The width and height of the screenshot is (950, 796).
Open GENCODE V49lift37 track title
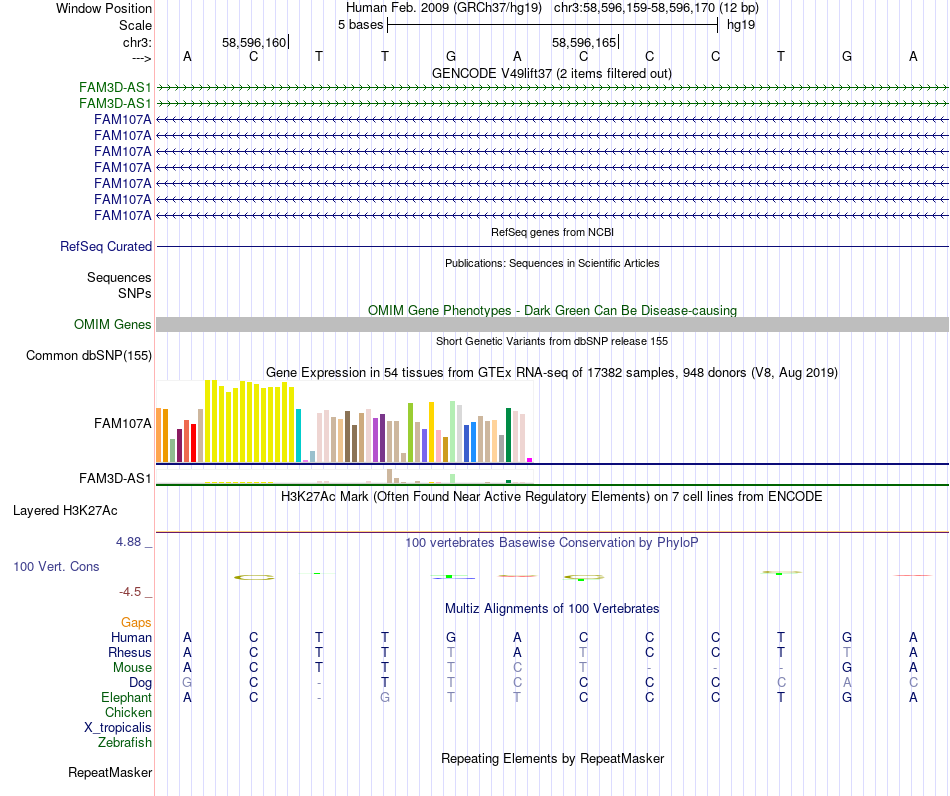pyautogui.click(x=551, y=73)
